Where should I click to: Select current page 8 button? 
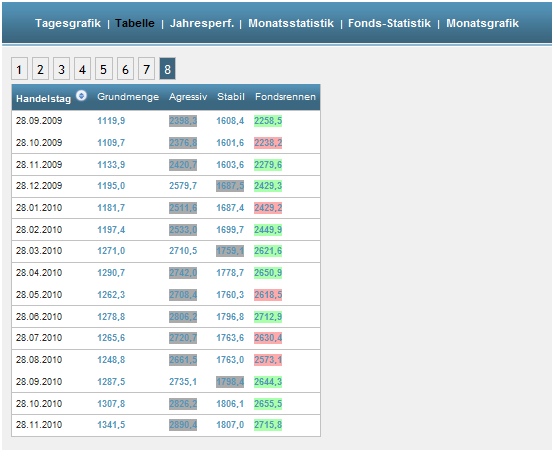point(167,69)
